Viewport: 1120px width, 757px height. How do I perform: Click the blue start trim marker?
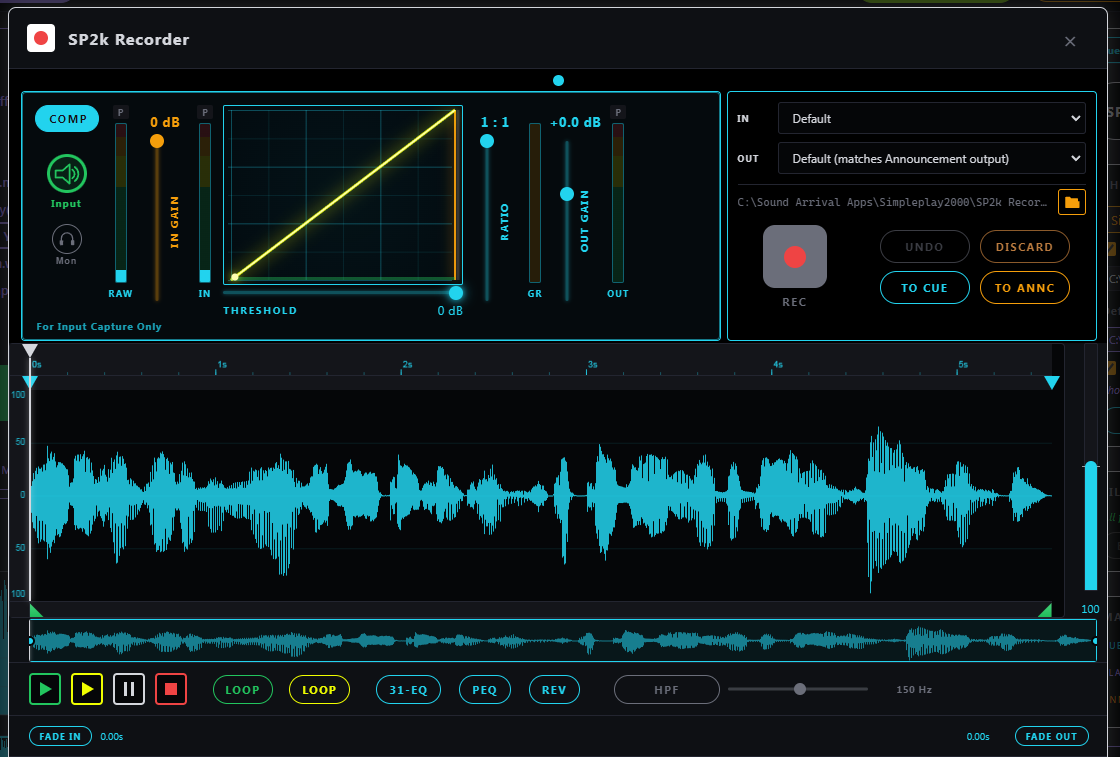tap(30, 382)
